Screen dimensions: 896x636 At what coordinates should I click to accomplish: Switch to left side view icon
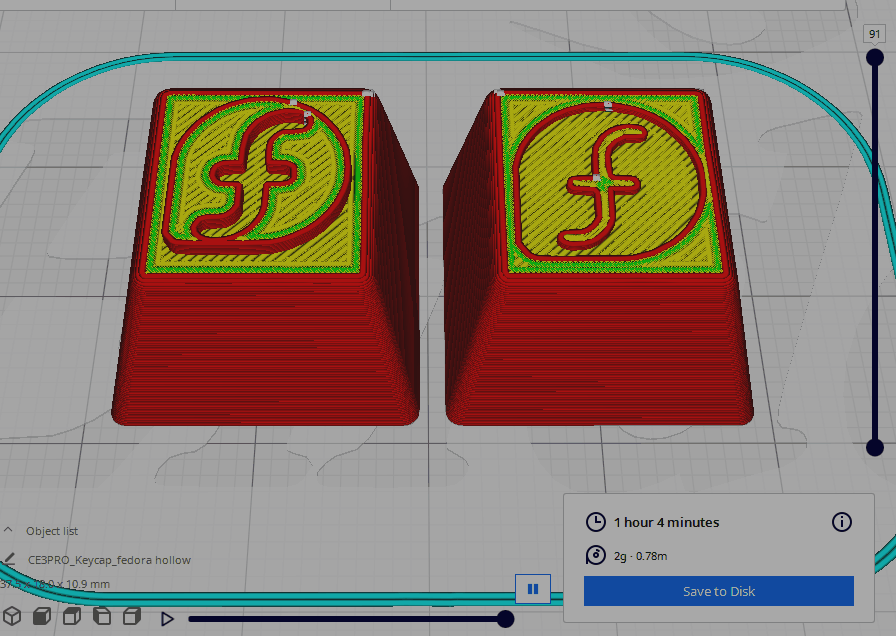(x=102, y=616)
